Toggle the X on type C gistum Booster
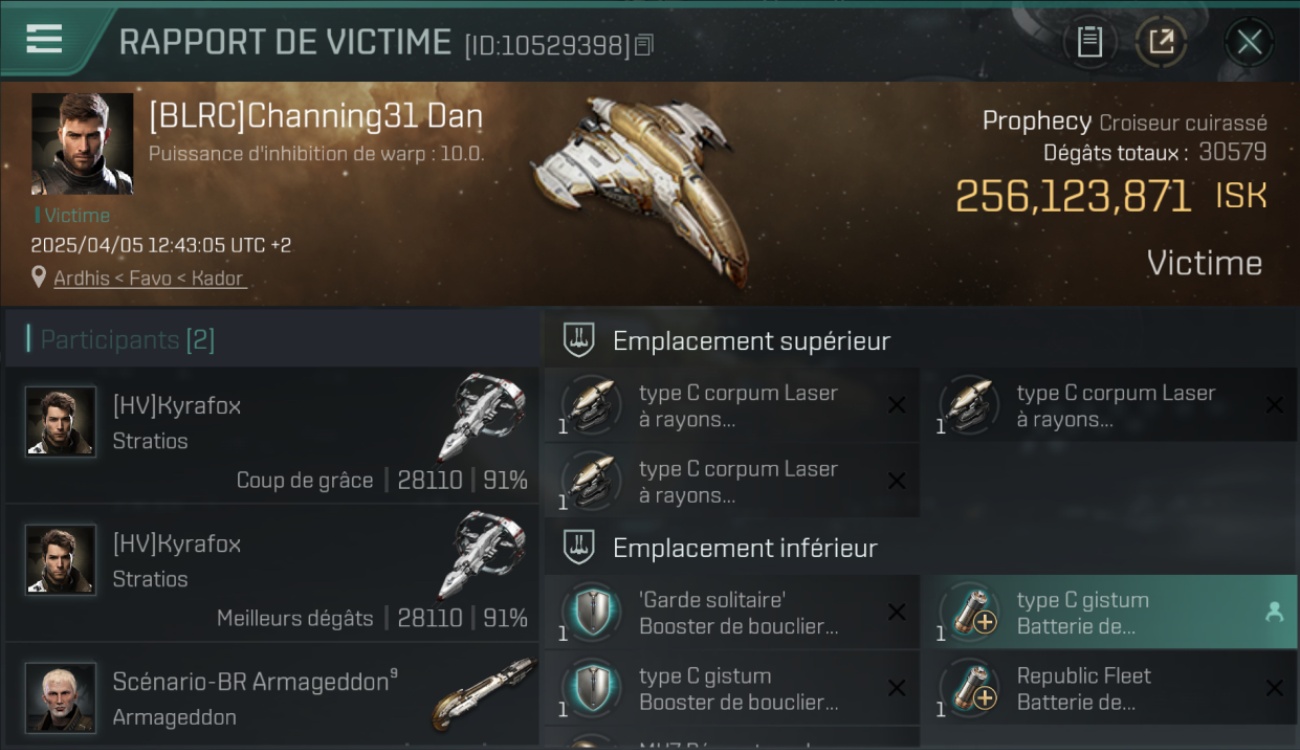Image resolution: width=1300 pixels, height=750 pixels. 897,688
